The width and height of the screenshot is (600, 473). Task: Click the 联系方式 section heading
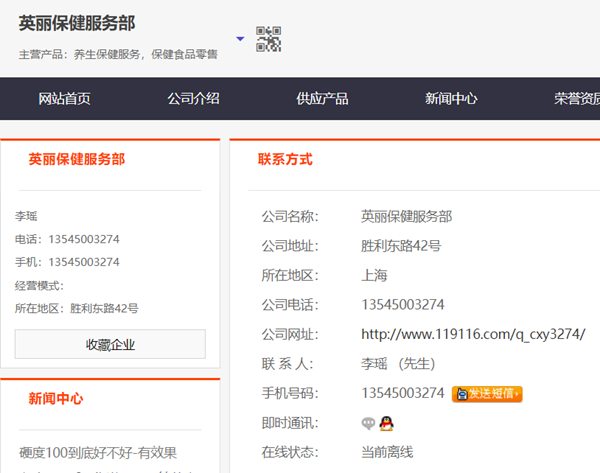tap(285, 159)
